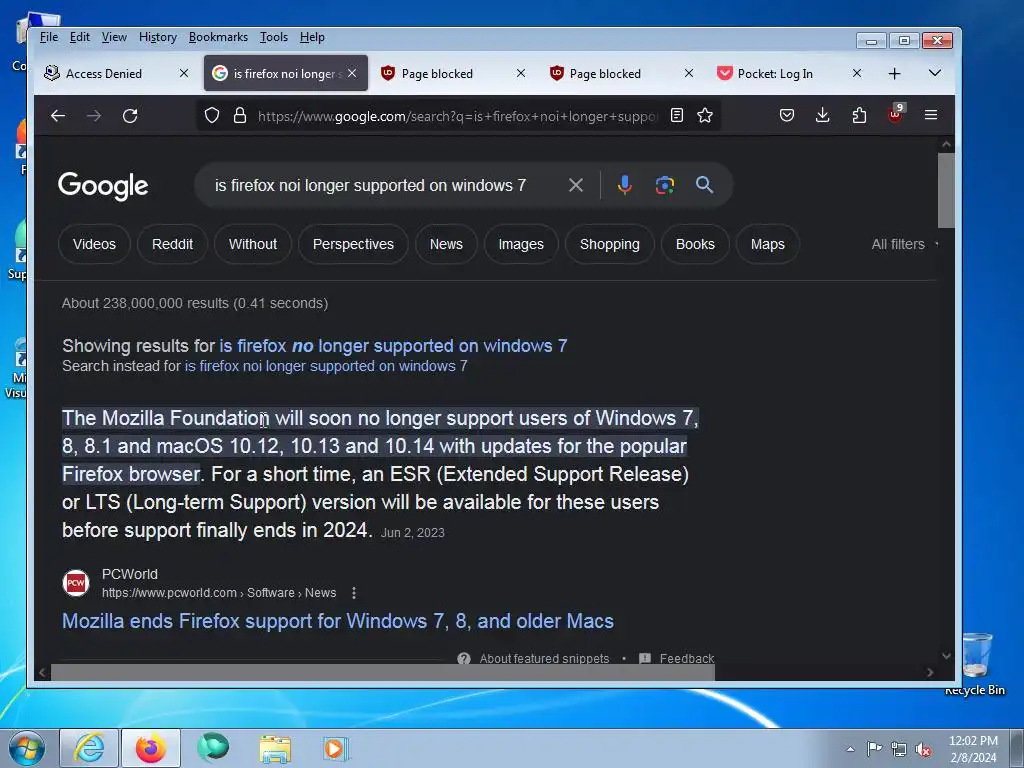Image resolution: width=1024 pixels, height=768 pixels.
Task: Close the Pocket: Log In tab
Action: coord(857,73)
